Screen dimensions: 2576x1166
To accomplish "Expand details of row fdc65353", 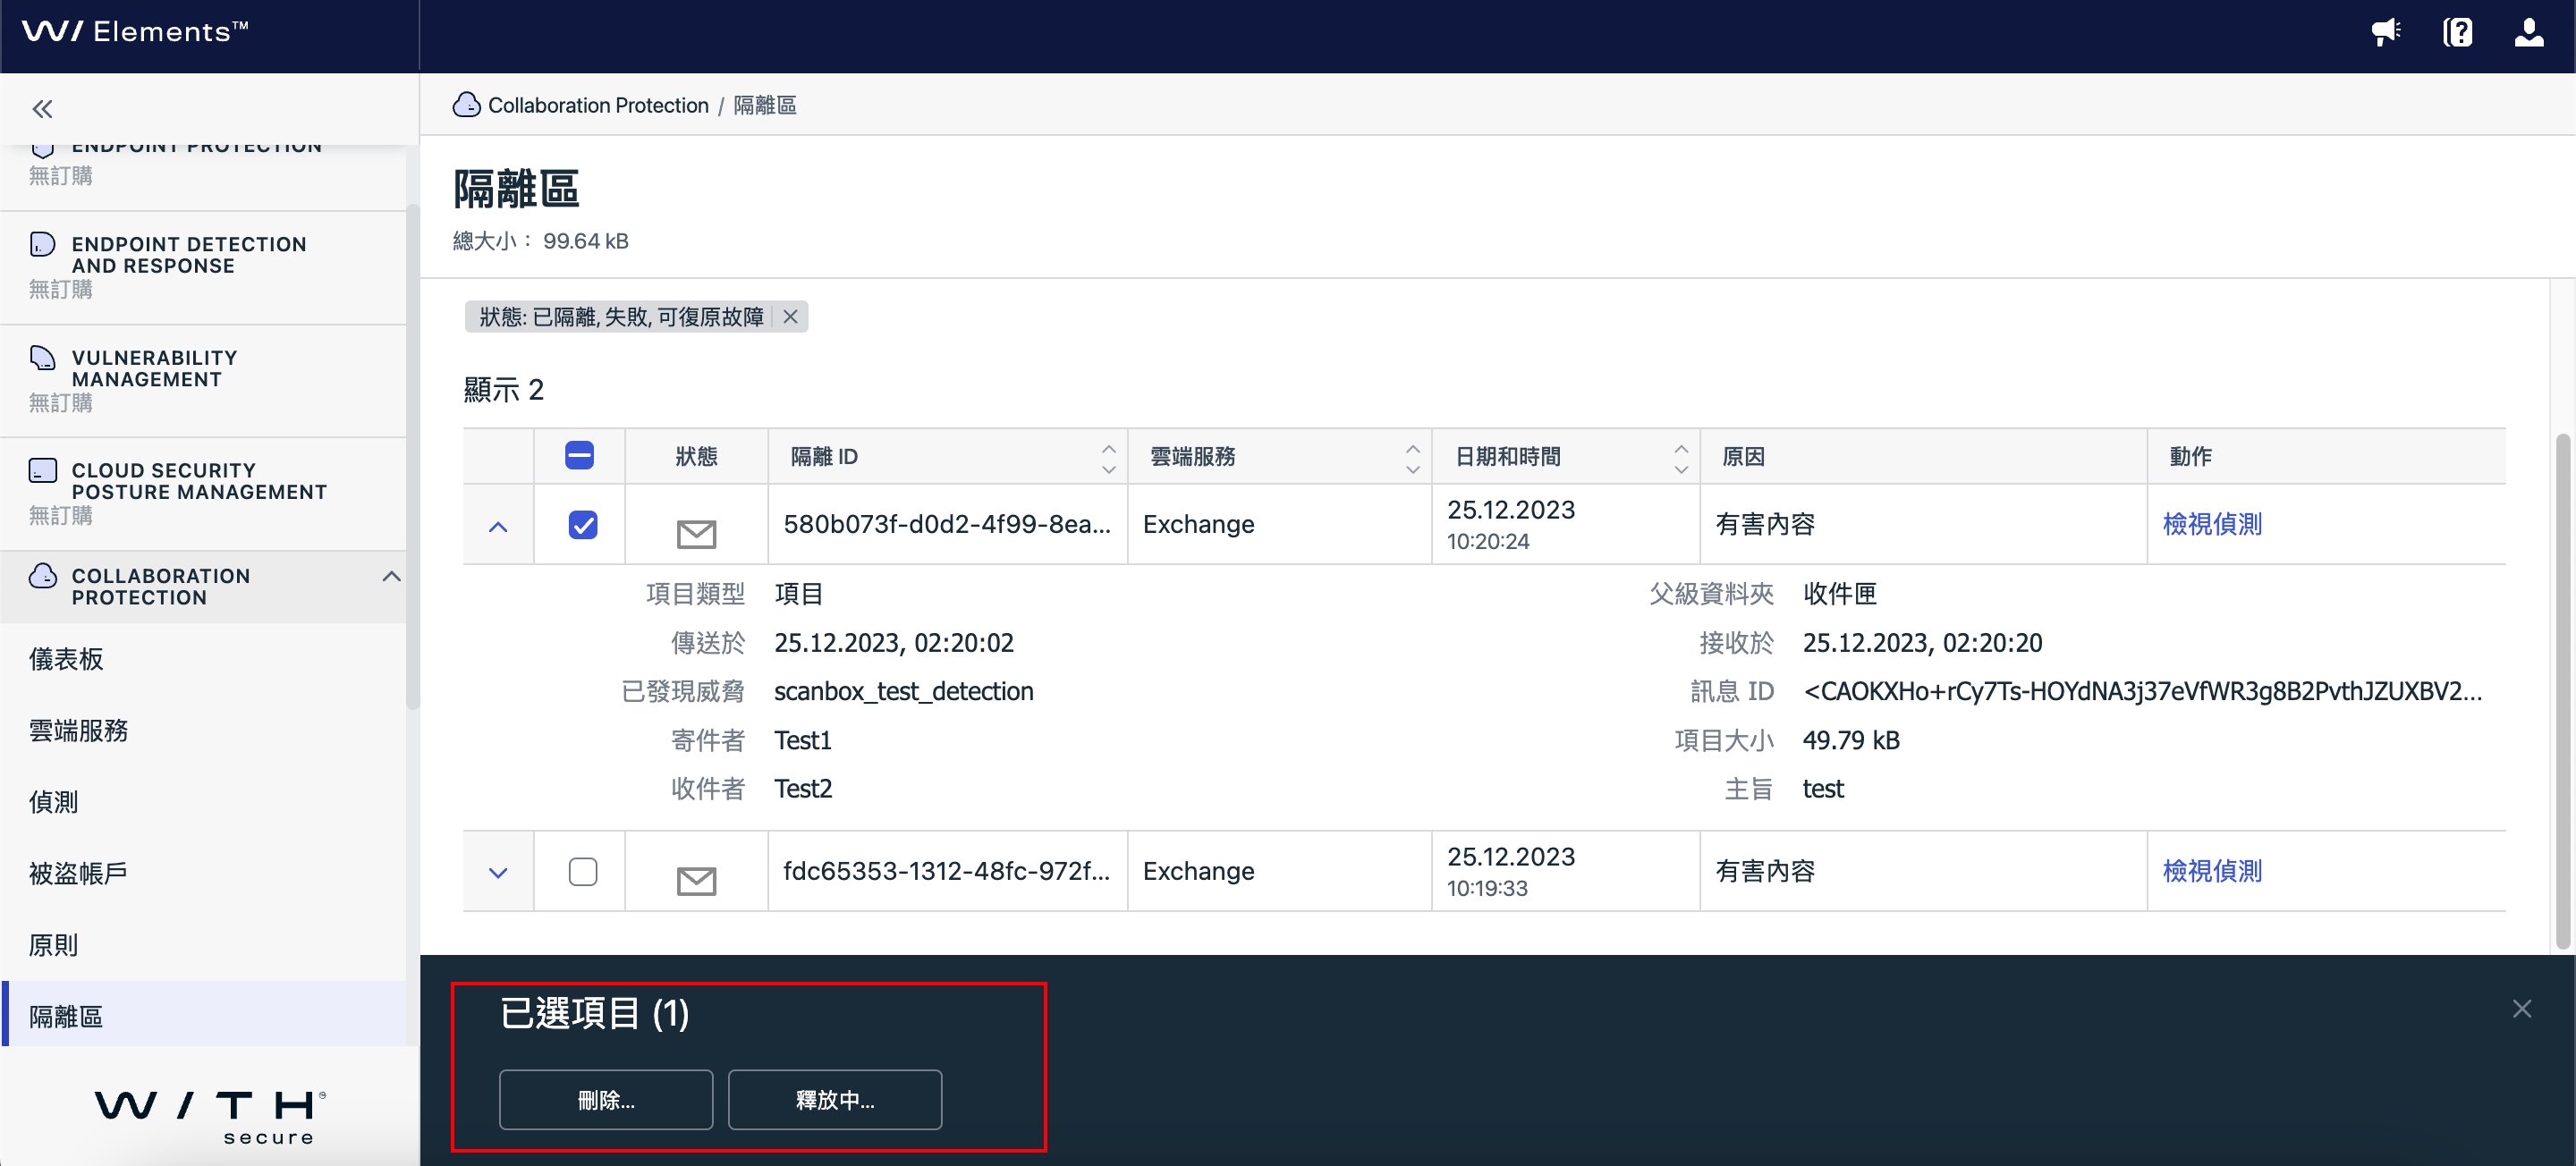I will tap(498, 873).
